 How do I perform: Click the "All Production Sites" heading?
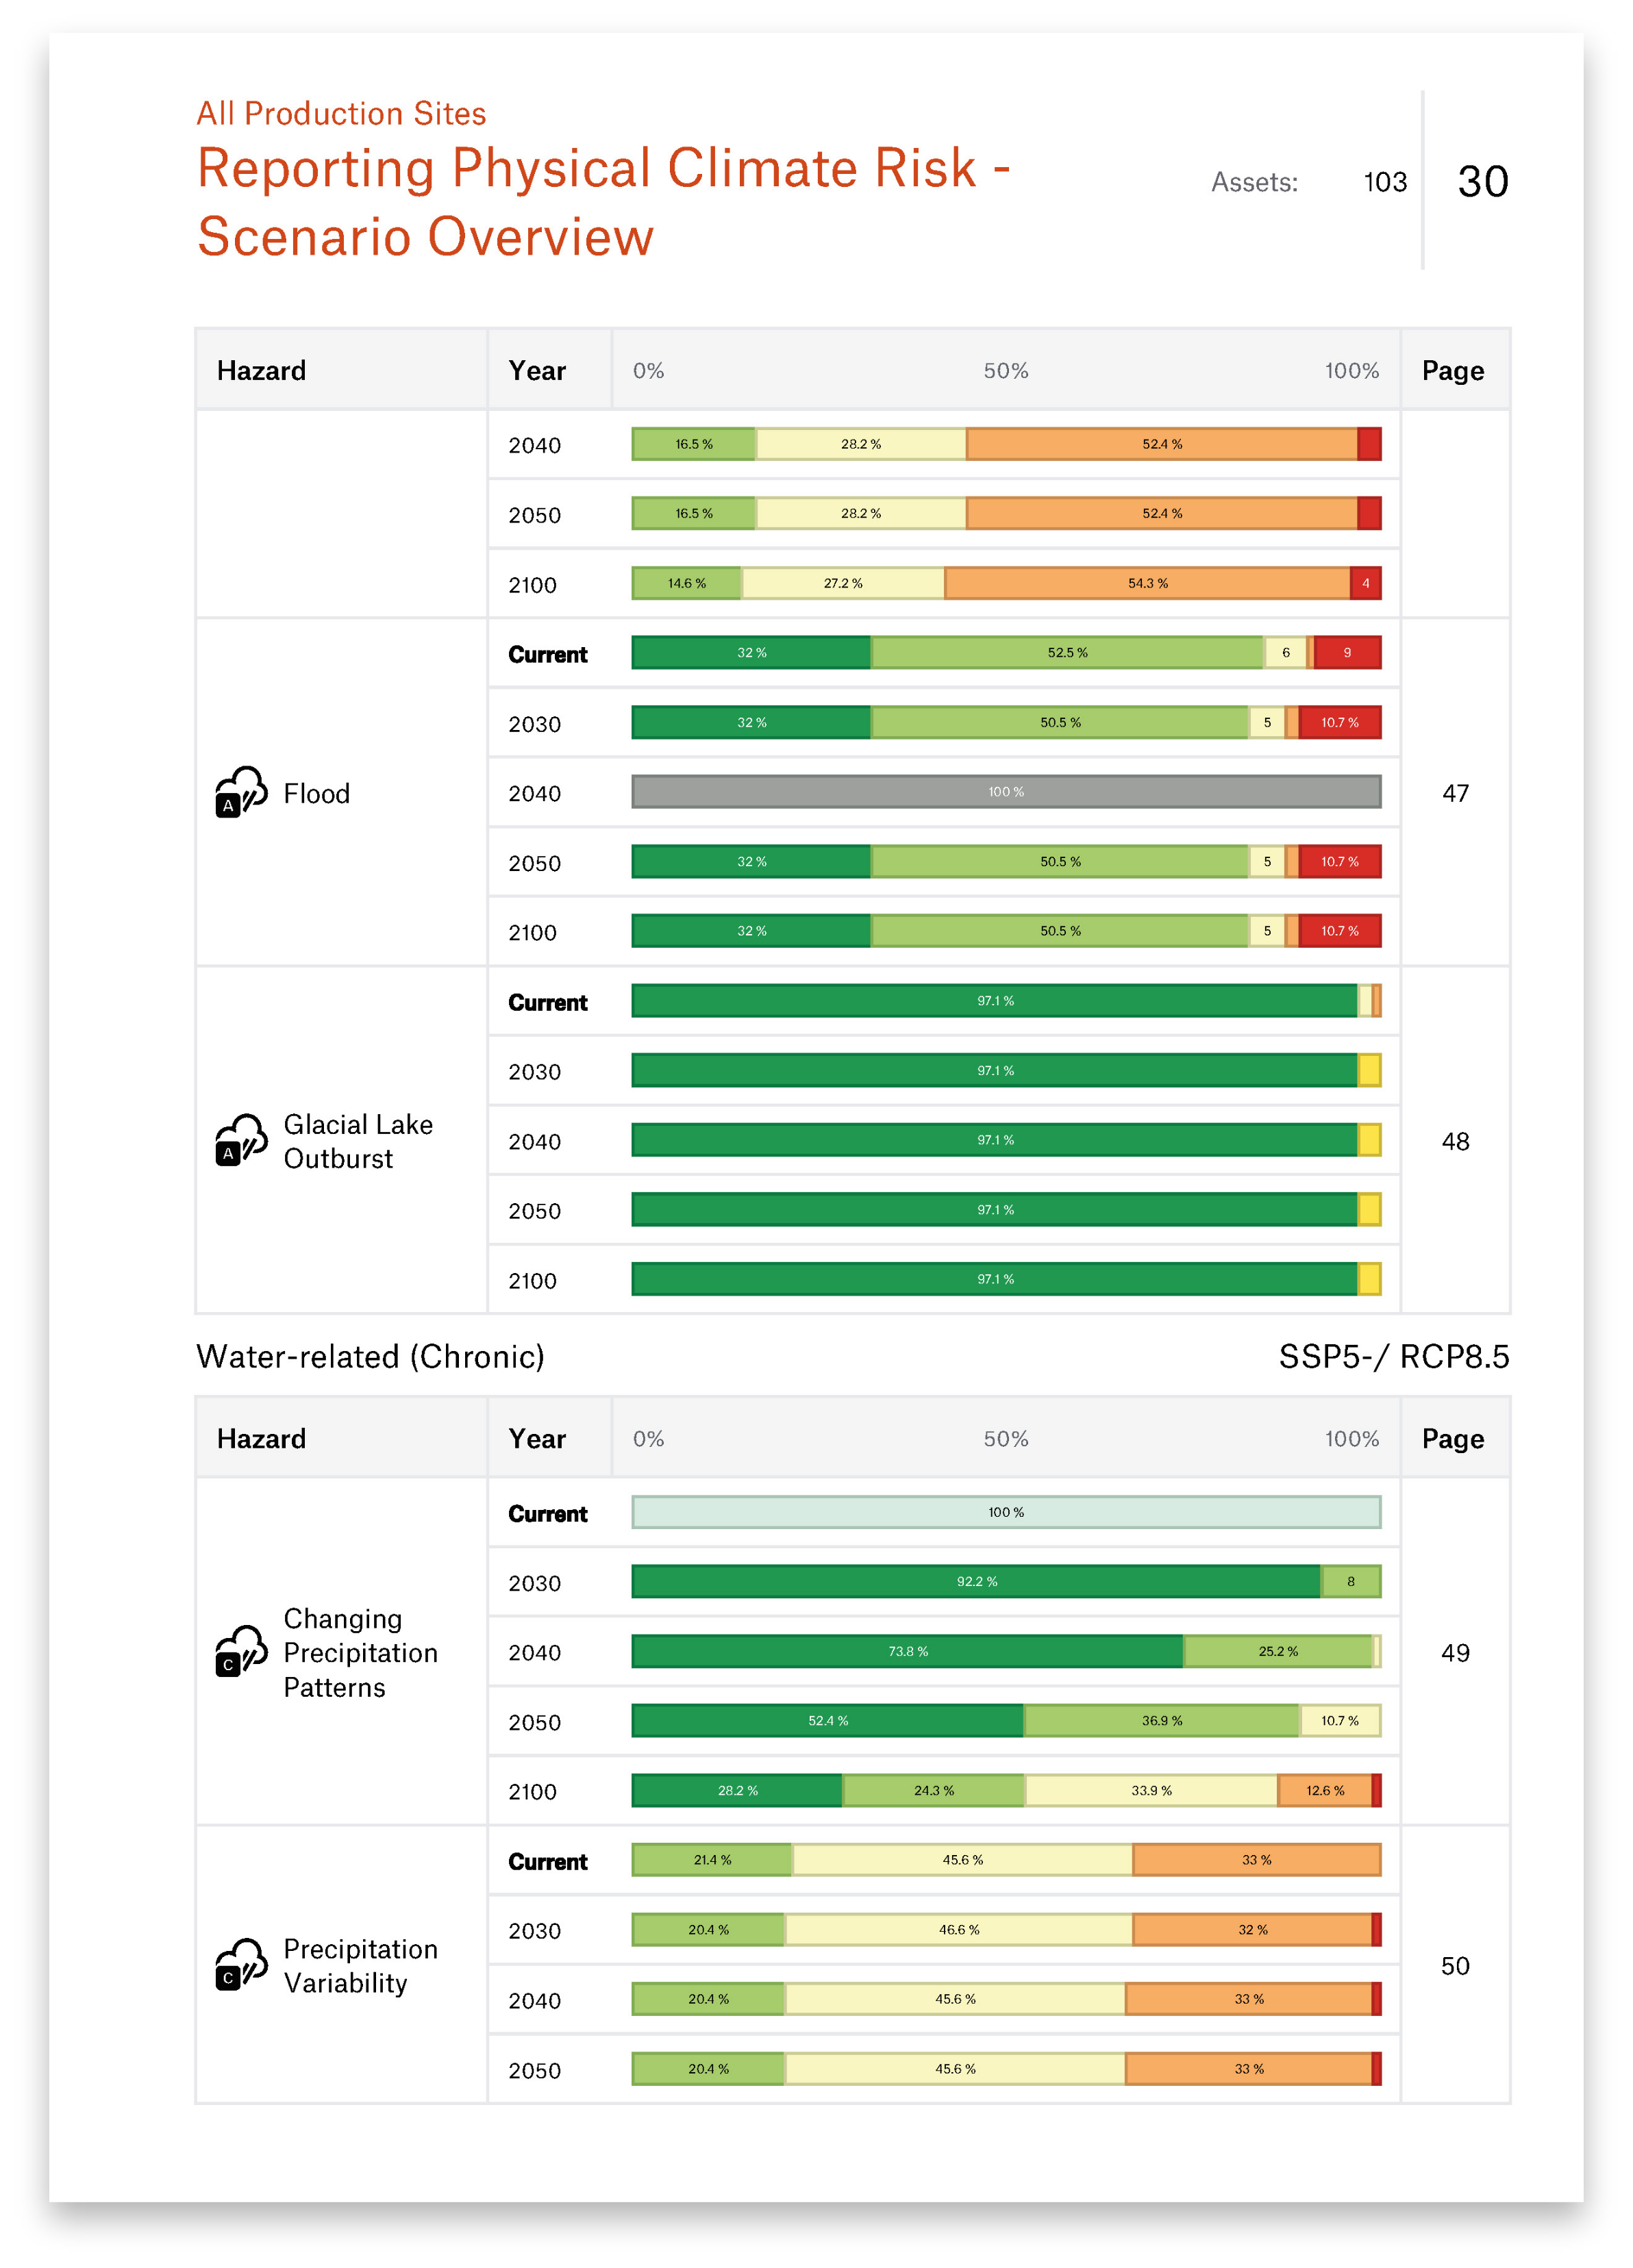point(341,114)
